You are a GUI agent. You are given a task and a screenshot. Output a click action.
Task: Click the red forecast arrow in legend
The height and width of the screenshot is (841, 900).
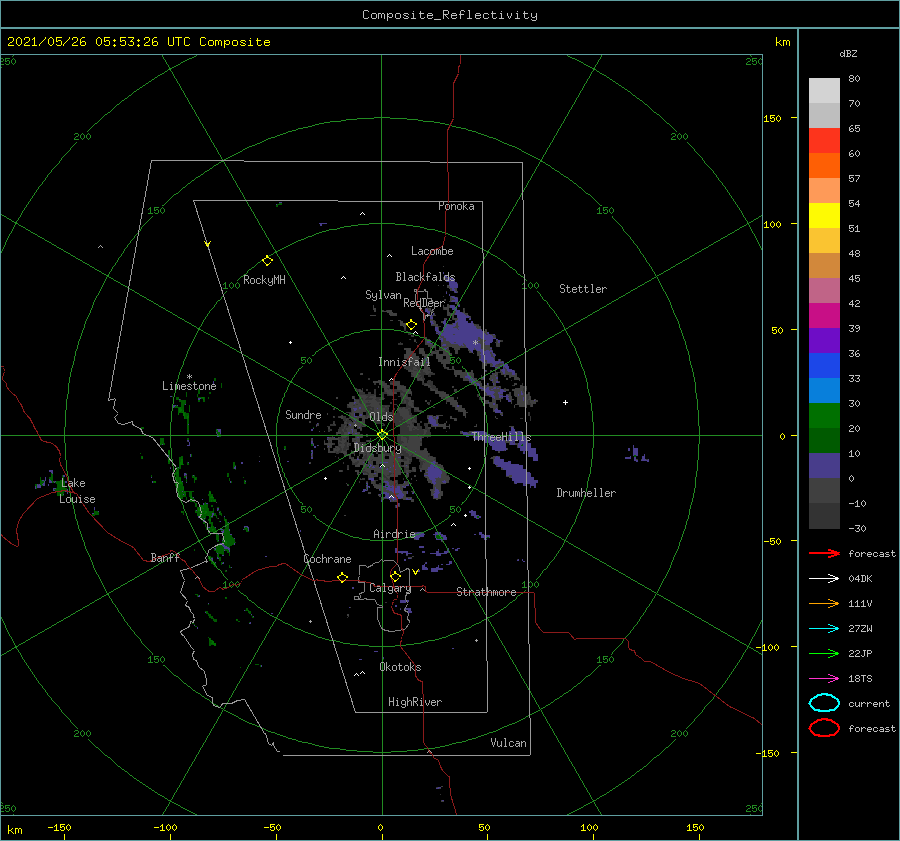coord(824,553)
